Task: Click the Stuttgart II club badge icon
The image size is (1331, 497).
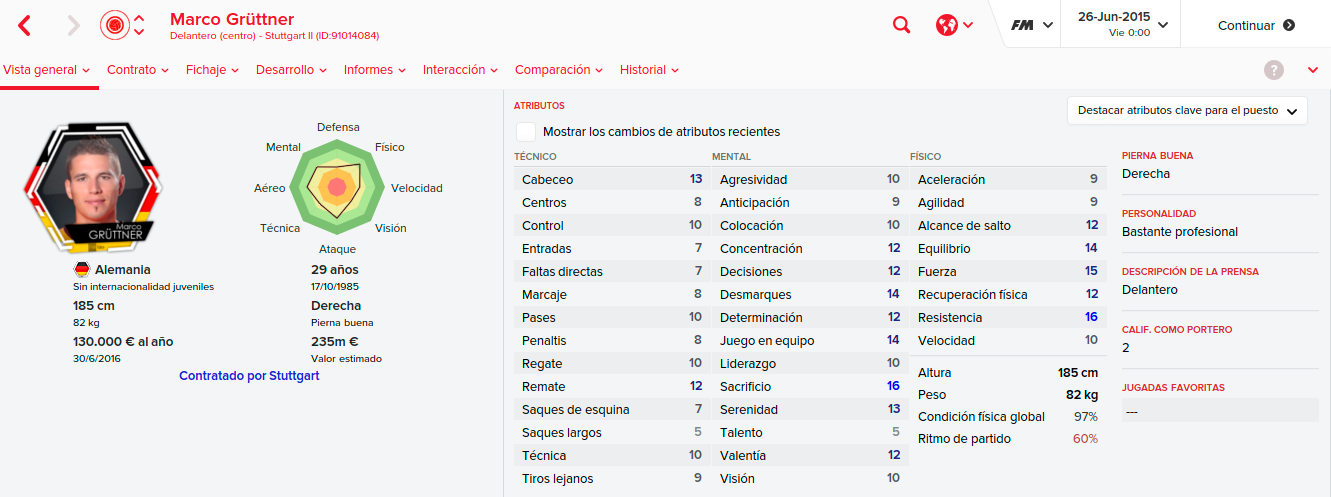Action: pos(115,25)
